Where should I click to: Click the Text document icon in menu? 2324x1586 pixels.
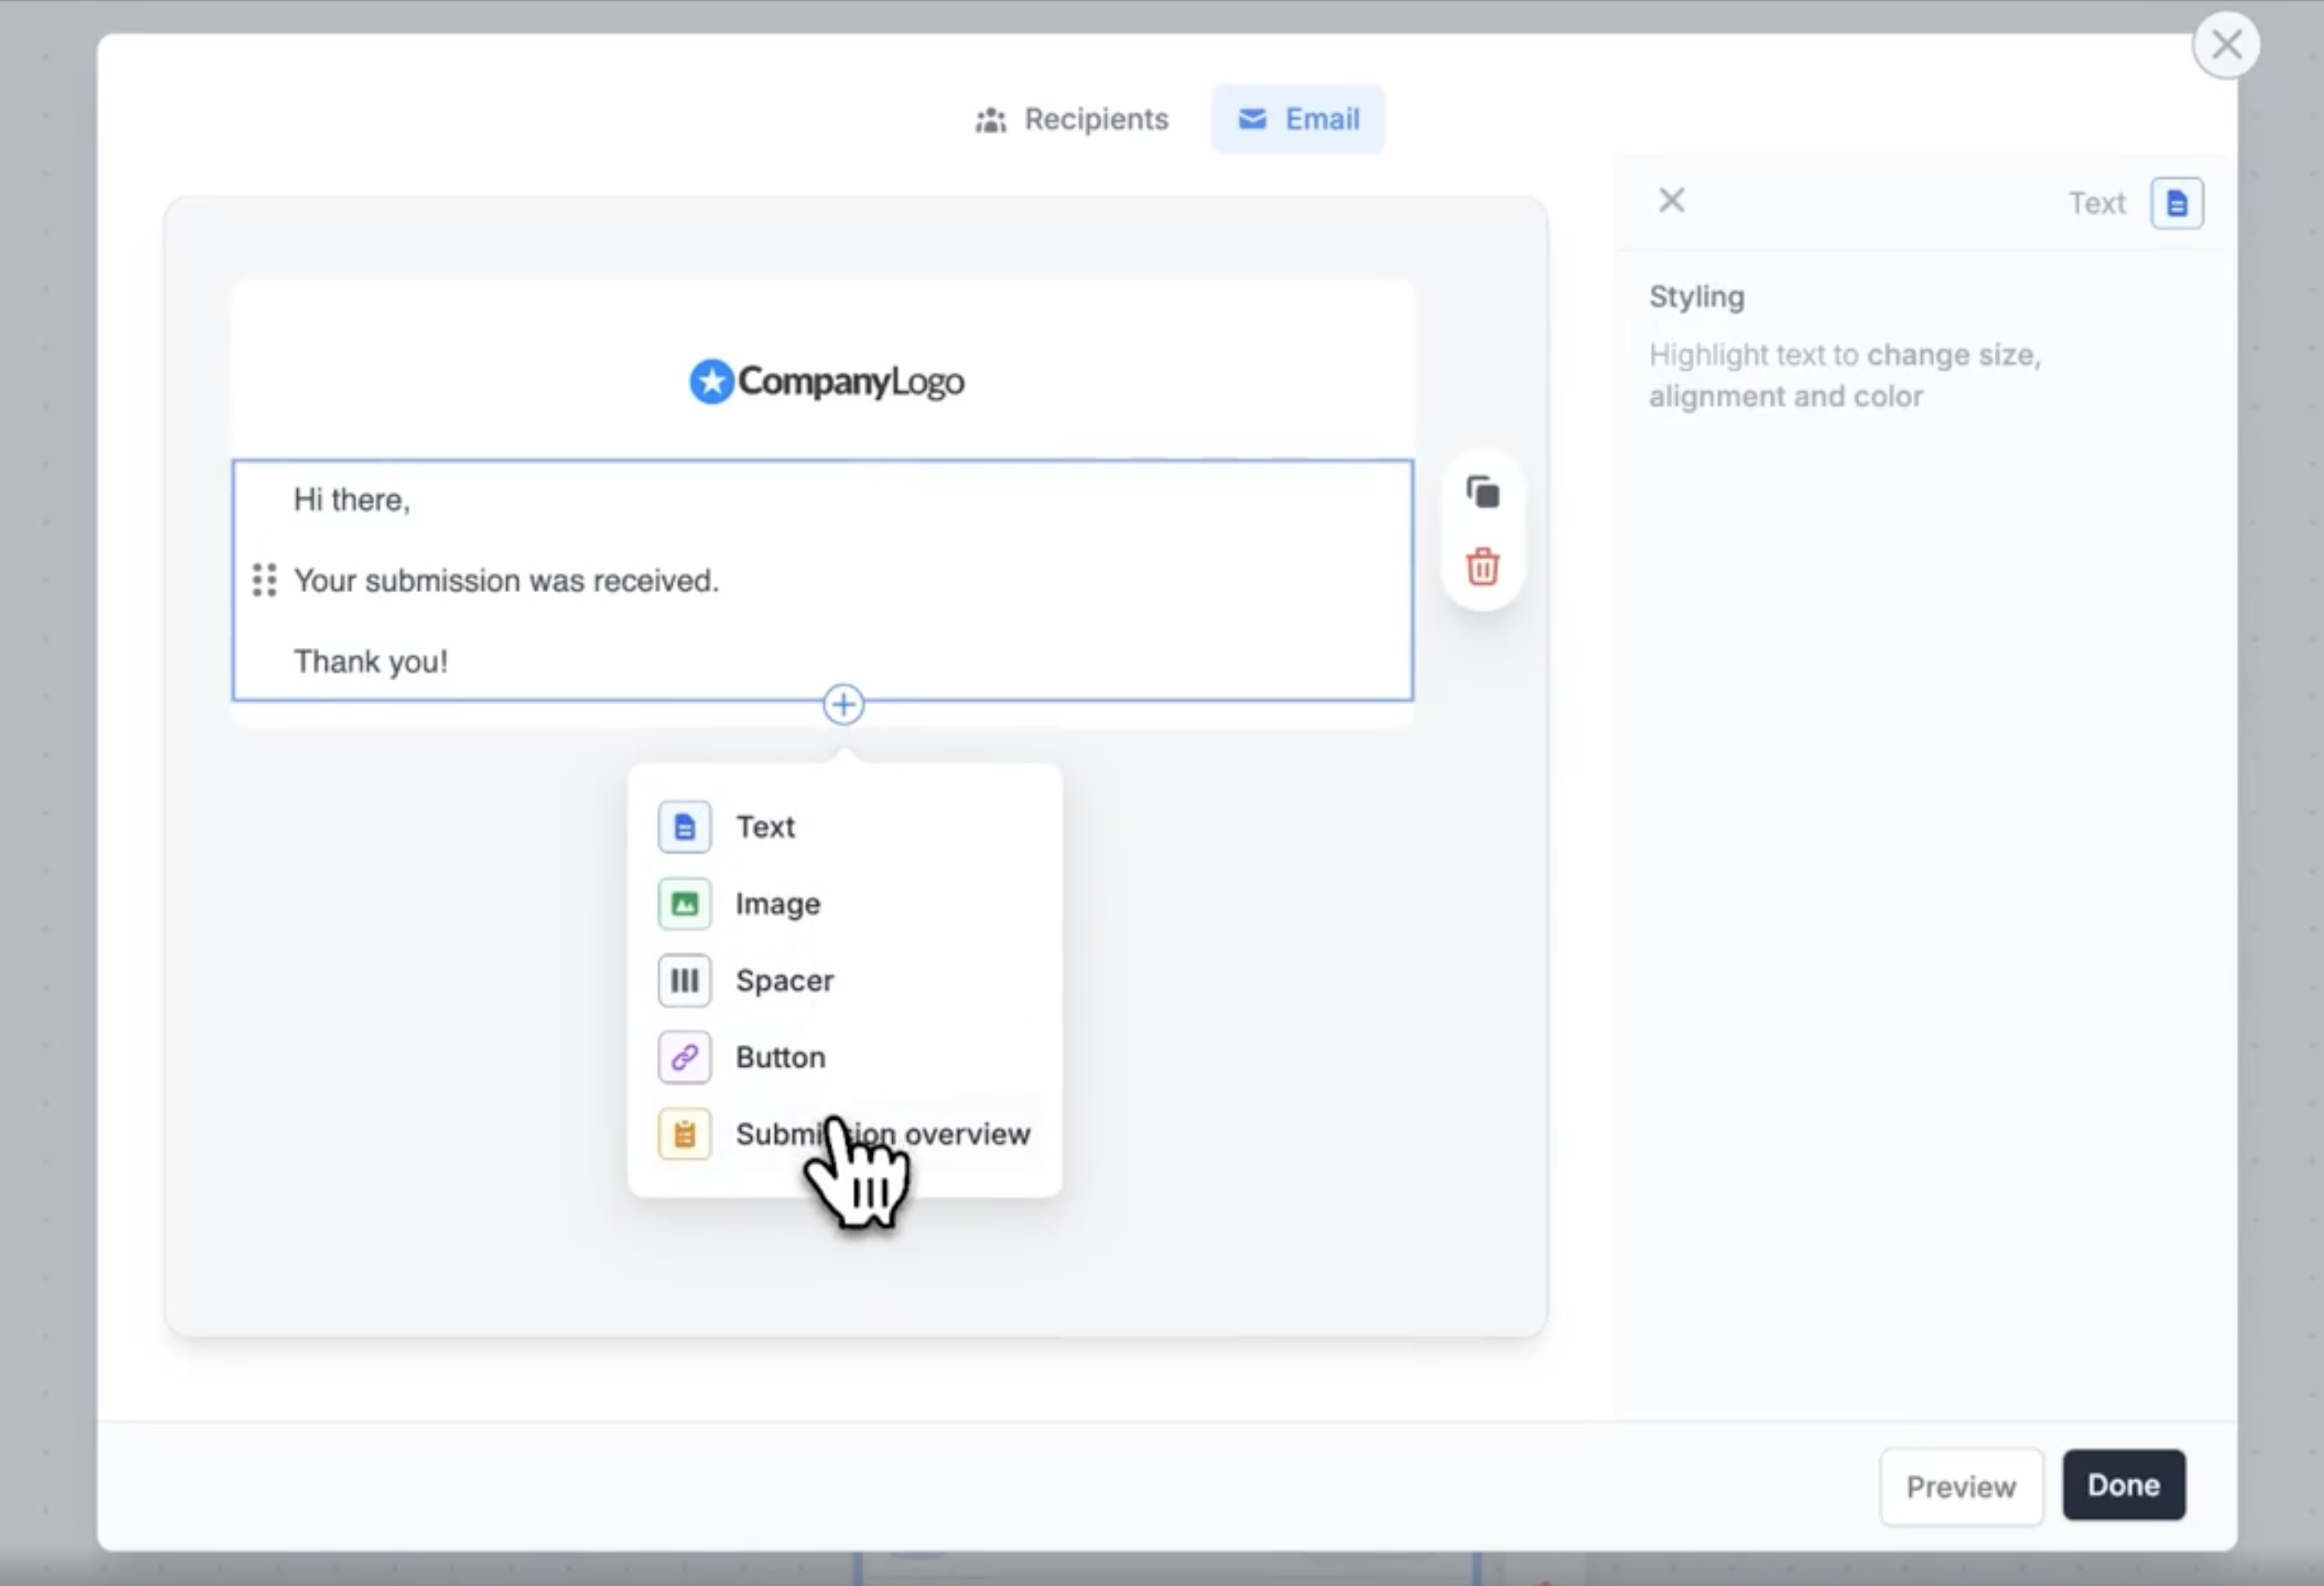pyautogui.click(x=684, y=827)
